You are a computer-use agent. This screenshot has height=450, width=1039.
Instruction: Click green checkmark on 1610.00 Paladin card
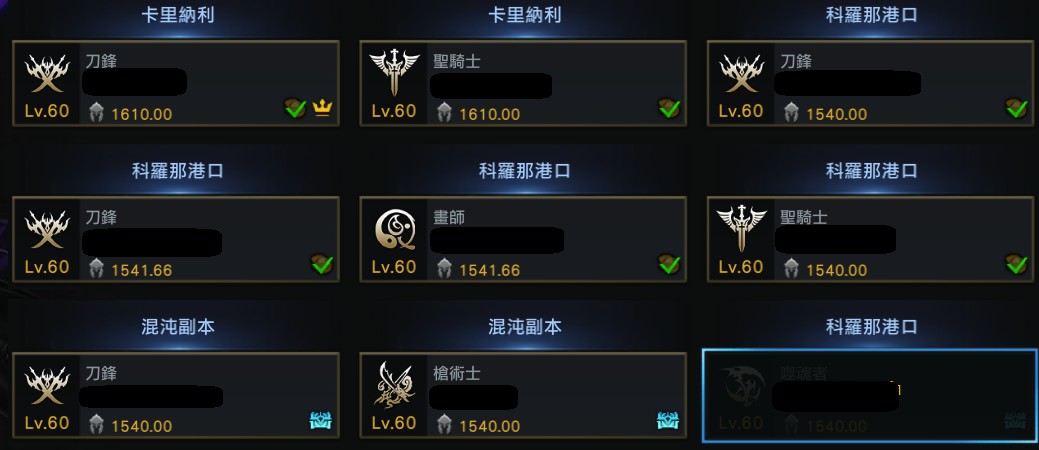click(669, 108)
